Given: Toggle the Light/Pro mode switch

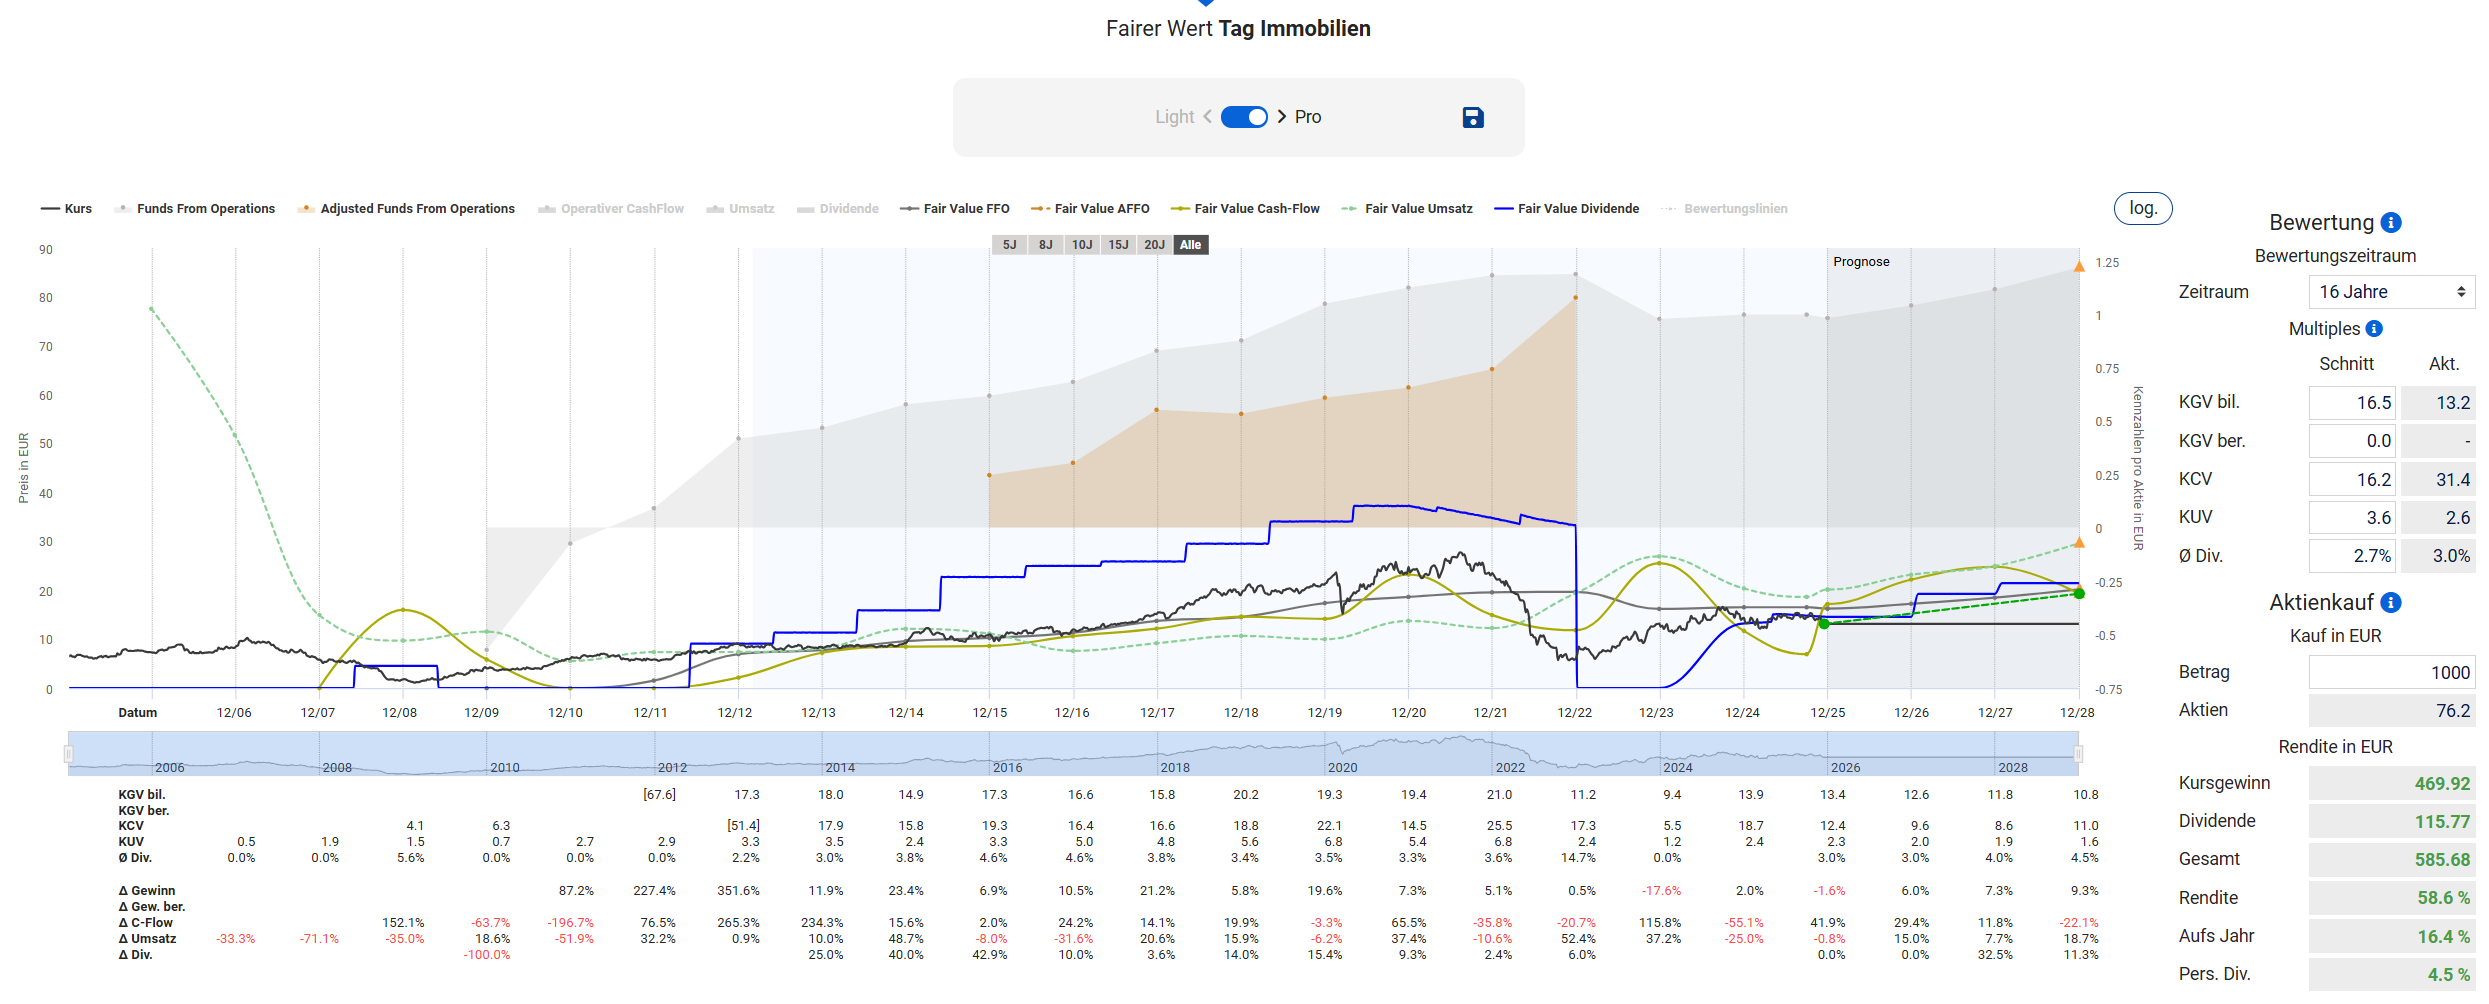Looking at the screenshot, I should pyautogui.click(x=1244, y=117).
